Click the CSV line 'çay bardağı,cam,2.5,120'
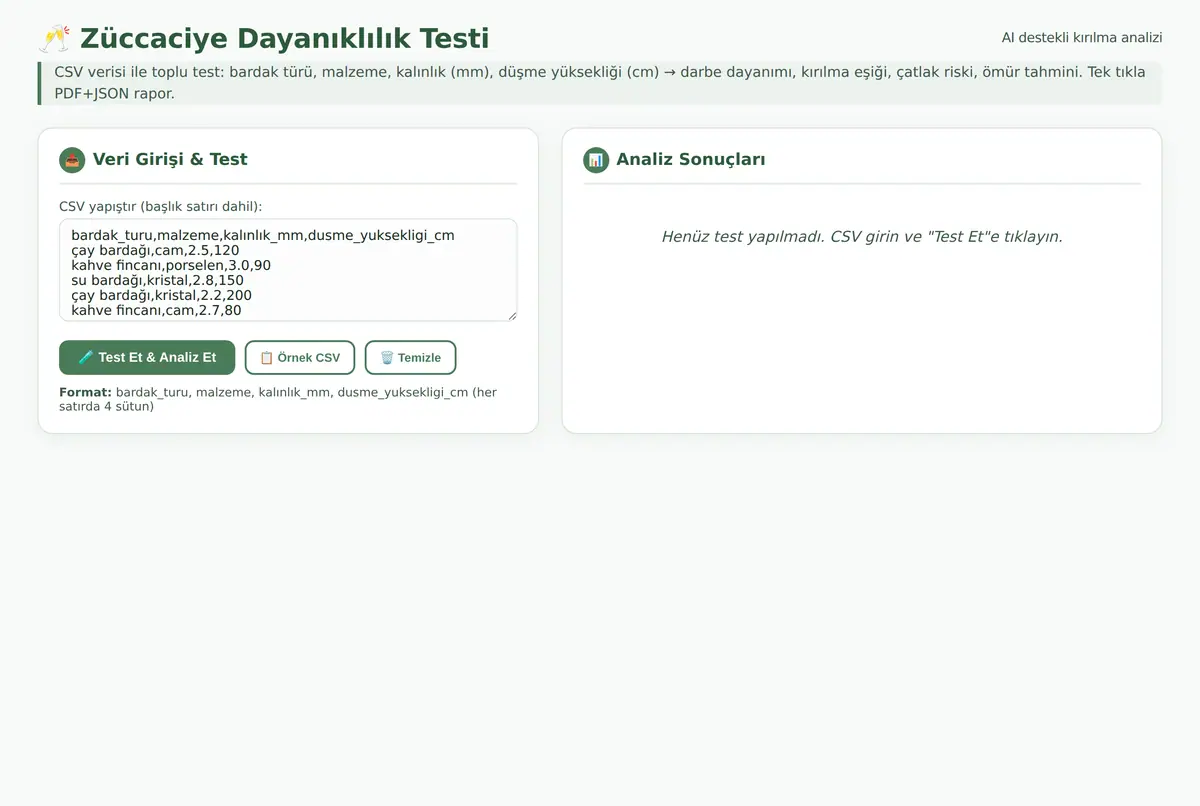 click(155, 250)
